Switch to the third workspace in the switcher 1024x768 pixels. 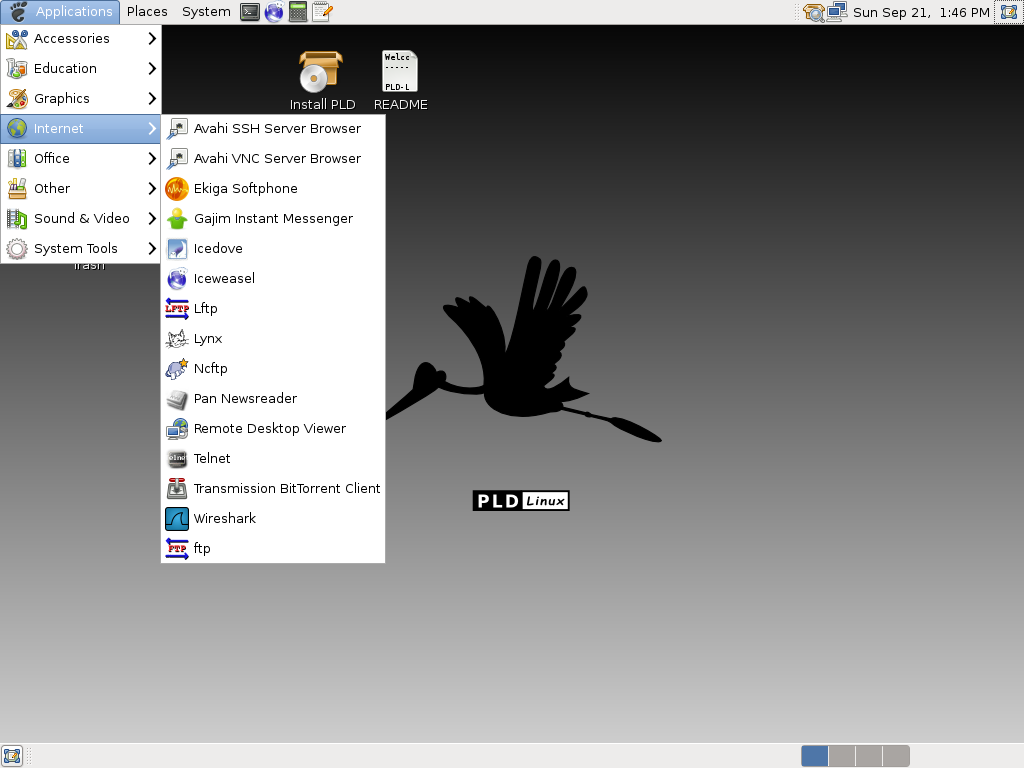tap(869, 756)
